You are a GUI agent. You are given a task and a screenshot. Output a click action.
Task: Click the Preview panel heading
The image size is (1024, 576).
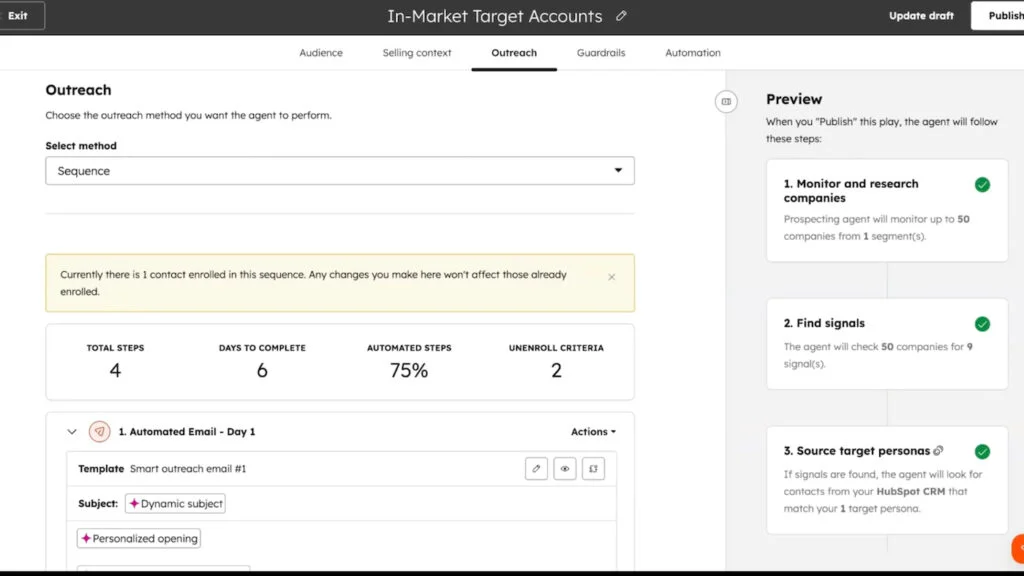(x=793, y=99)
